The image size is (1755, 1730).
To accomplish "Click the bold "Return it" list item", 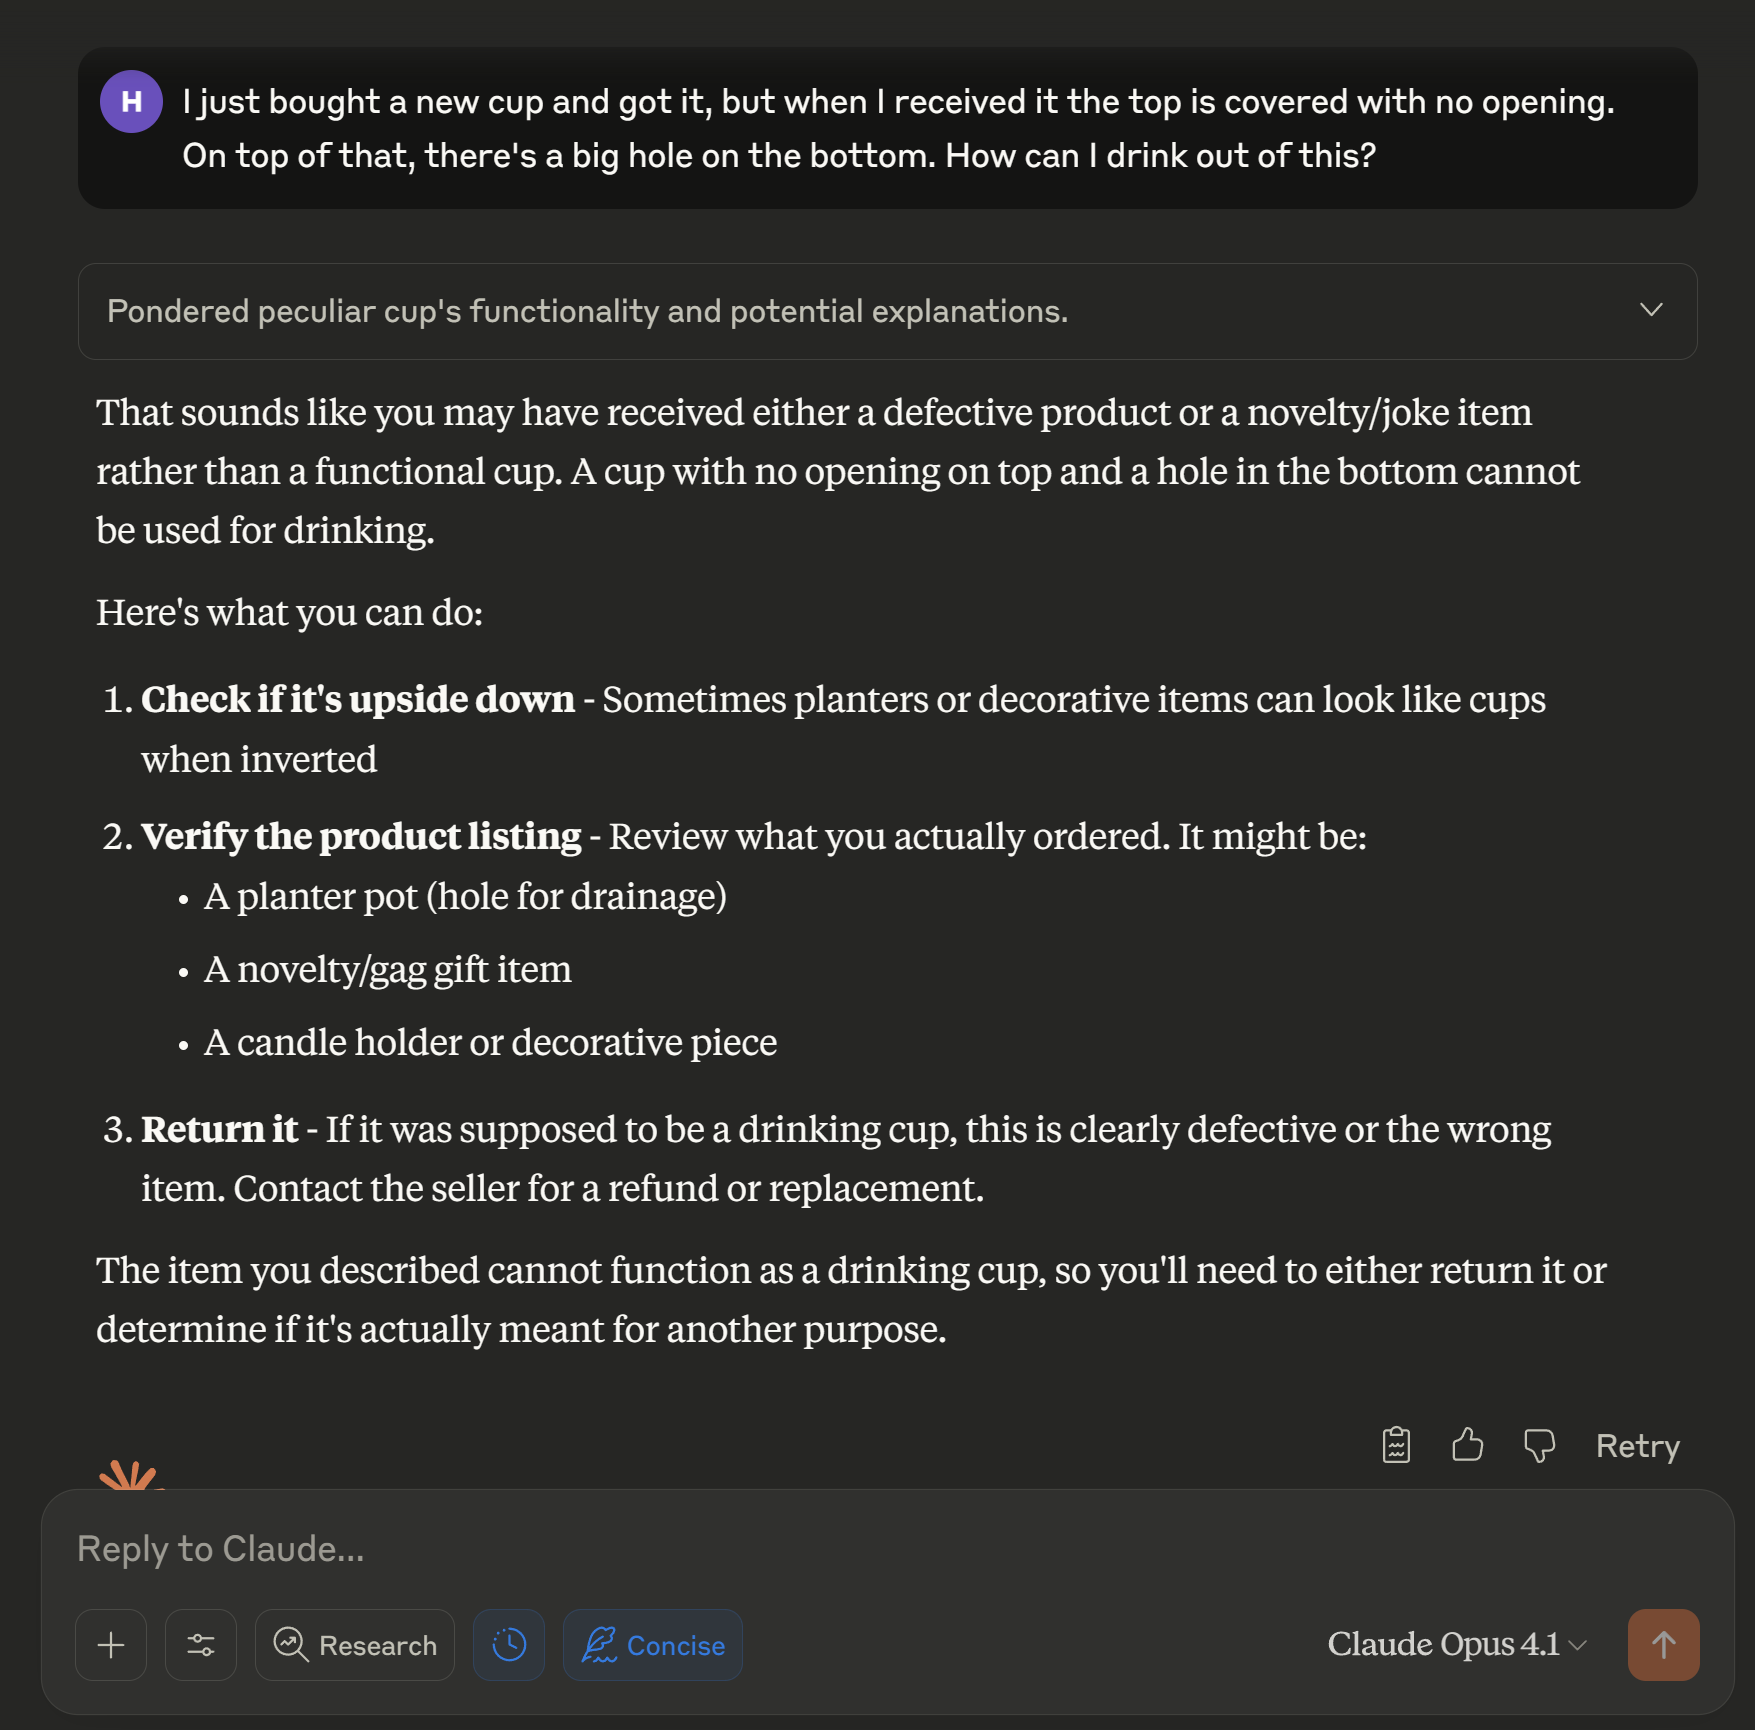I will 219,1129.
